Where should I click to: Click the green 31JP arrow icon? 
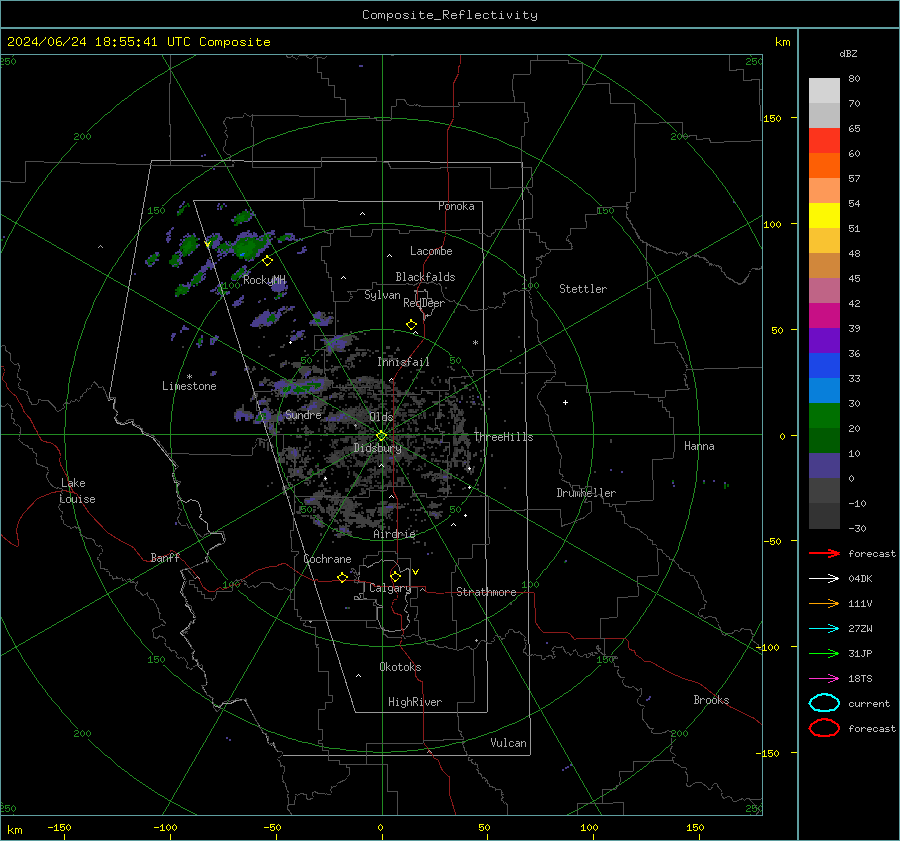[x=824, y=653]
